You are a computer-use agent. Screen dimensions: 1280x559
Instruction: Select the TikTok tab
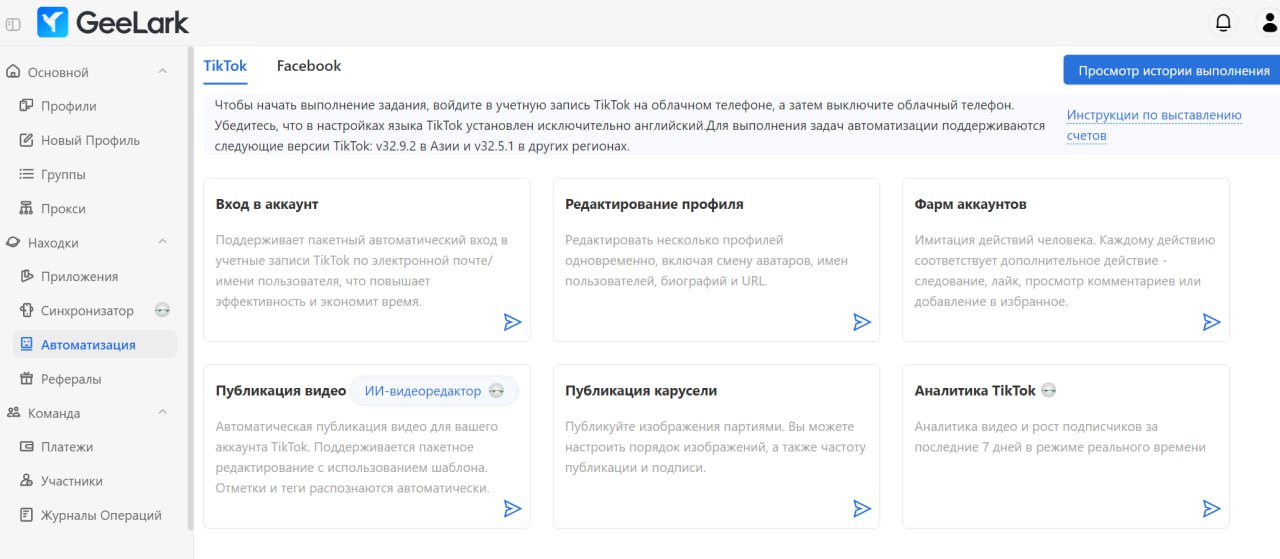point(225,66)
